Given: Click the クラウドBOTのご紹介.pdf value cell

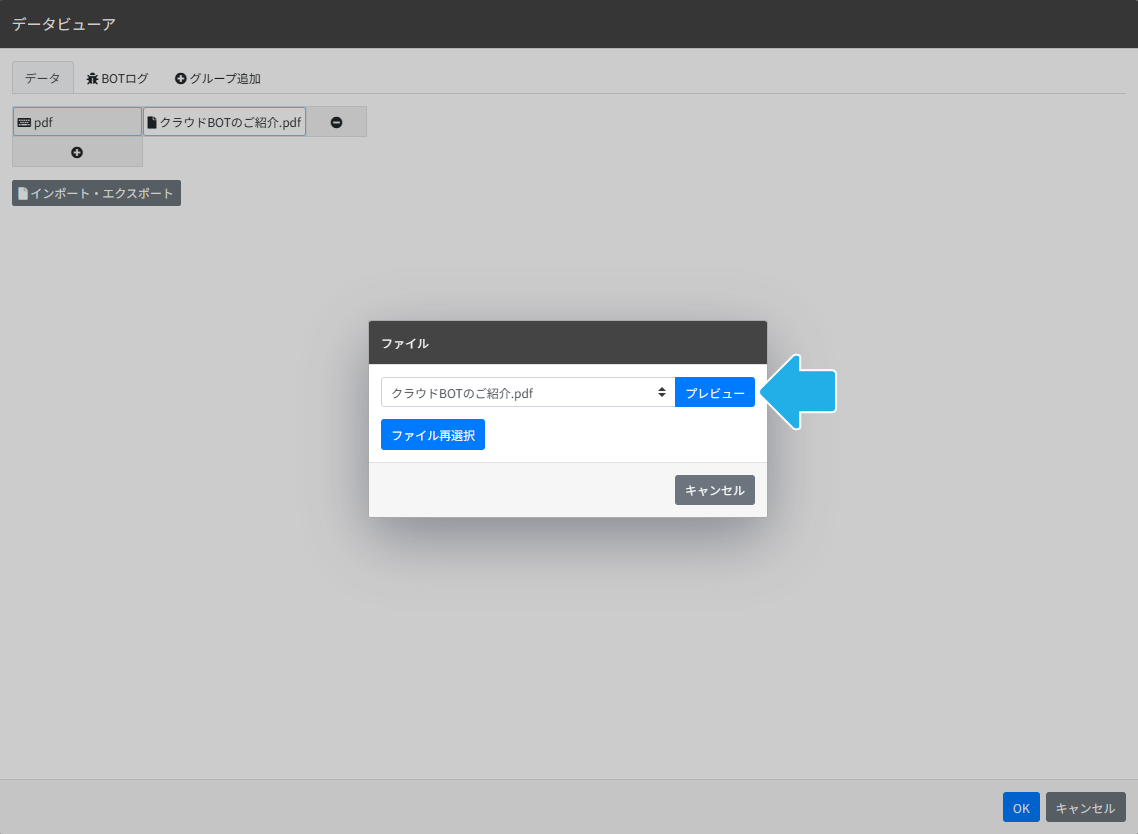Looking at the screenshot, I should point(224,122).
